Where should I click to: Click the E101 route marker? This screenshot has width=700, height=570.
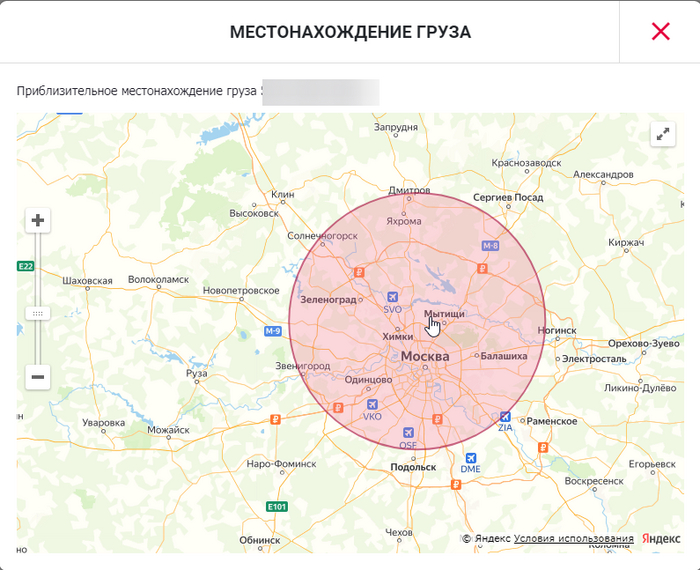[x=277, y=507]
